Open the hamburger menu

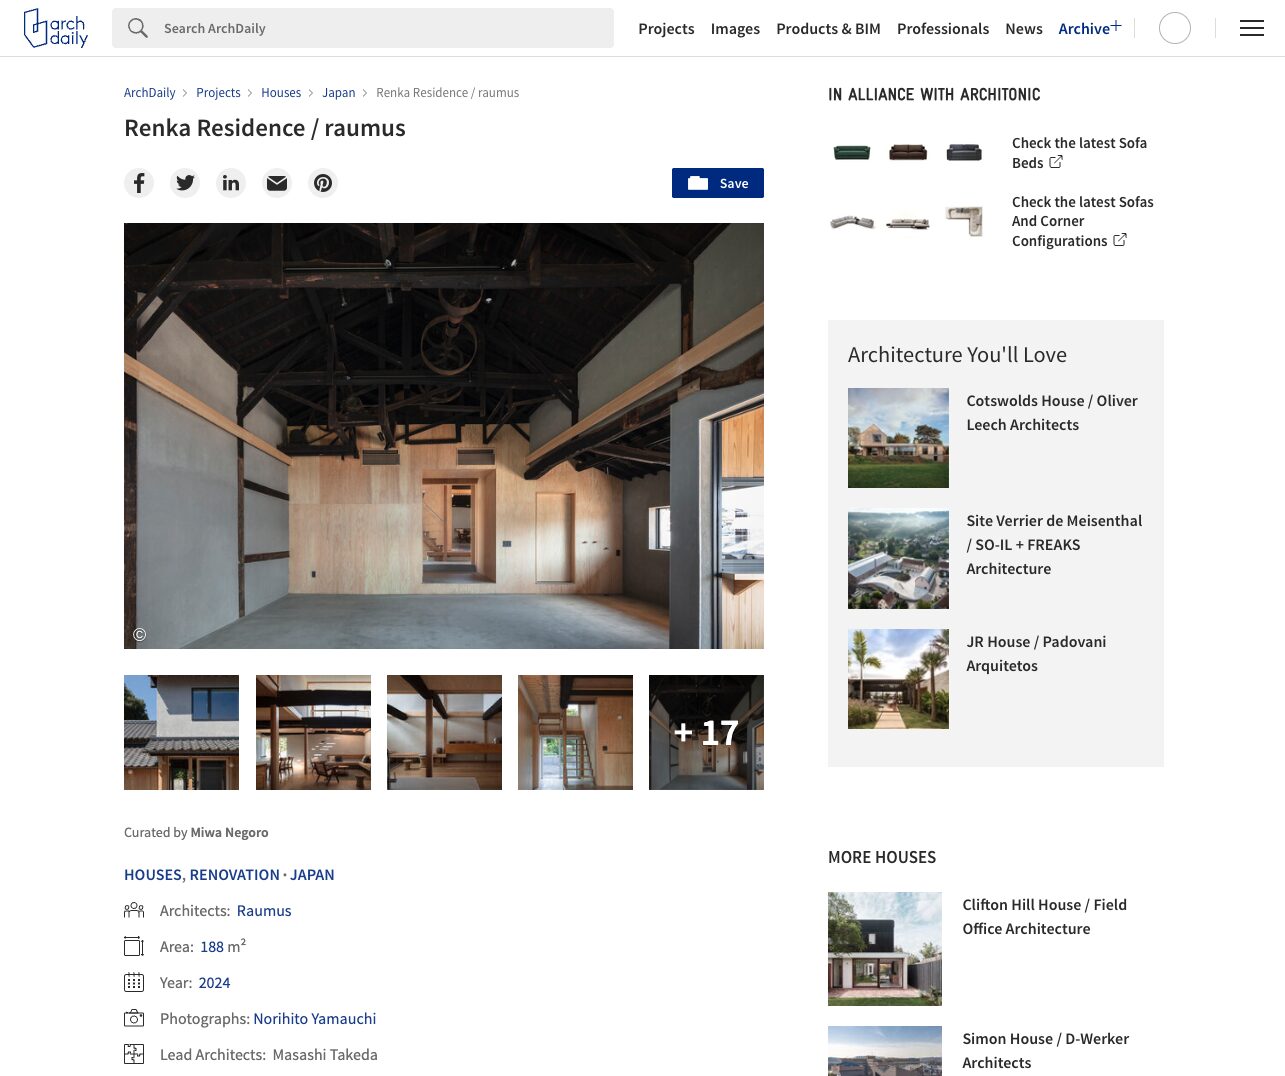click(x=1251, y=28)
